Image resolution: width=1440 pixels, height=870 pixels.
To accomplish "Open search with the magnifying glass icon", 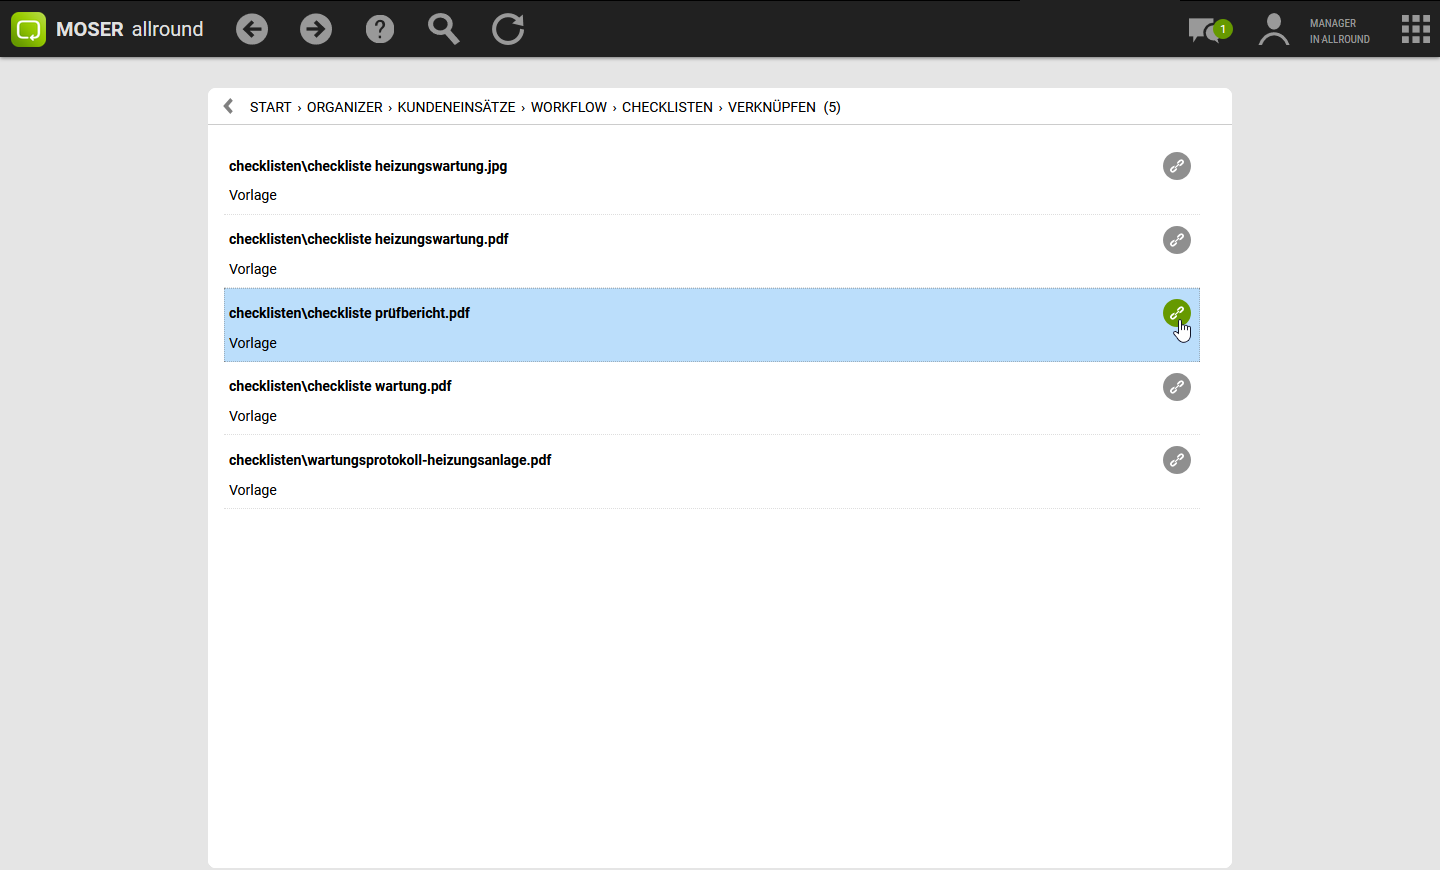I will coord(443,29).
